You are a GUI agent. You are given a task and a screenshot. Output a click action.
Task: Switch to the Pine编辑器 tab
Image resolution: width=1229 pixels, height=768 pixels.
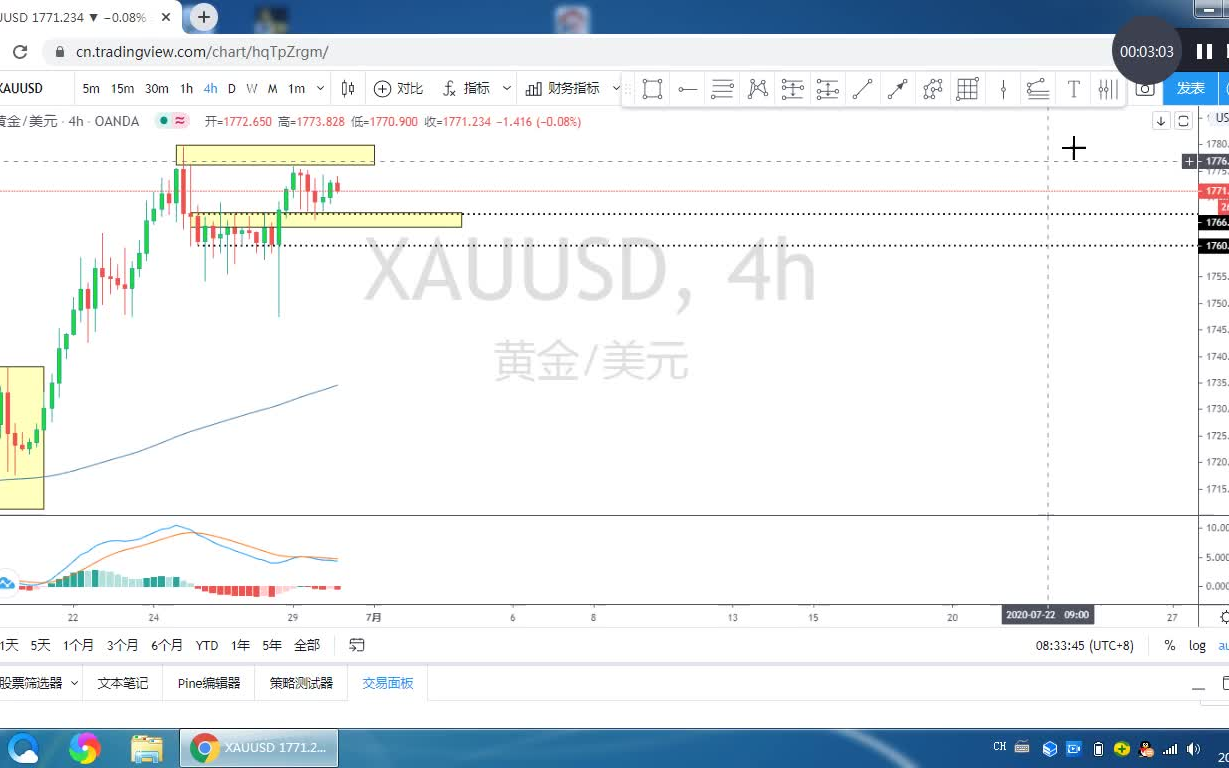click(x=207, y=683)
